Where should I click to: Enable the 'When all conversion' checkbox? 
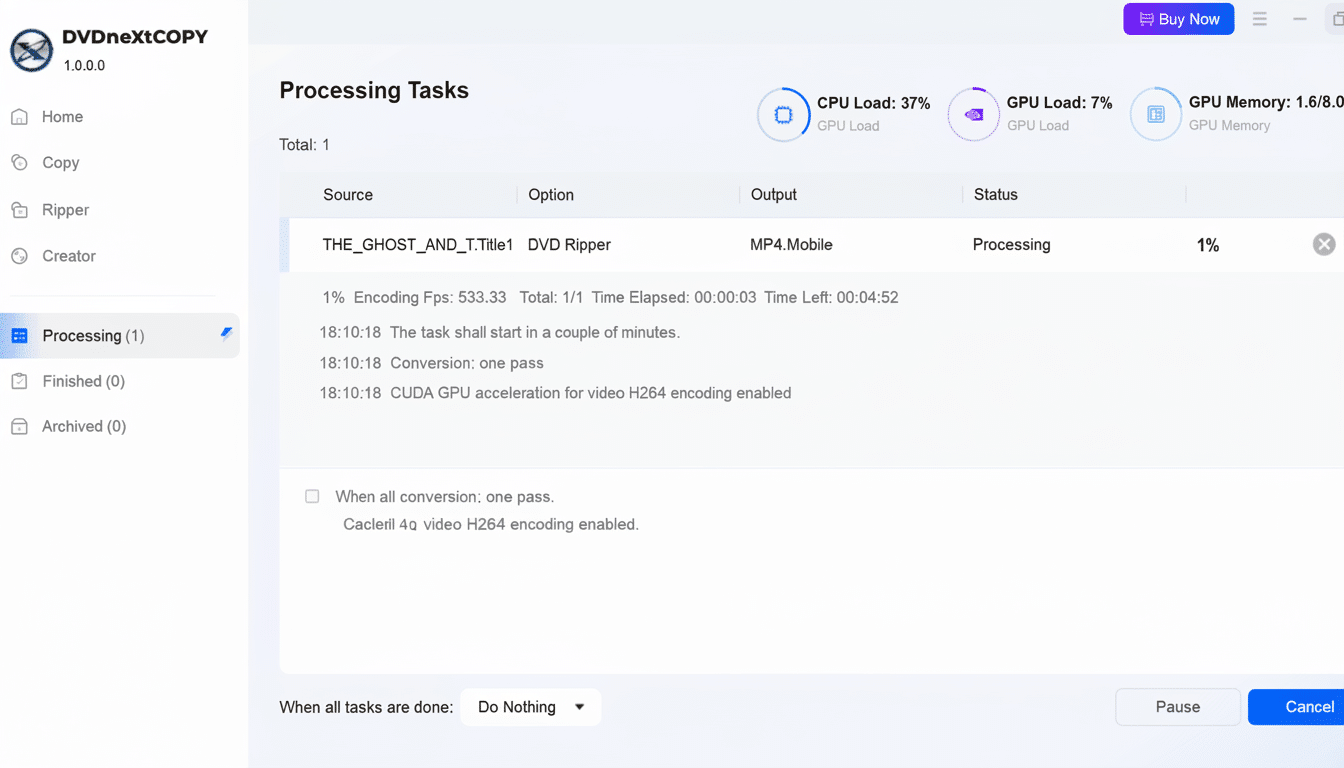tap(312, 496)
